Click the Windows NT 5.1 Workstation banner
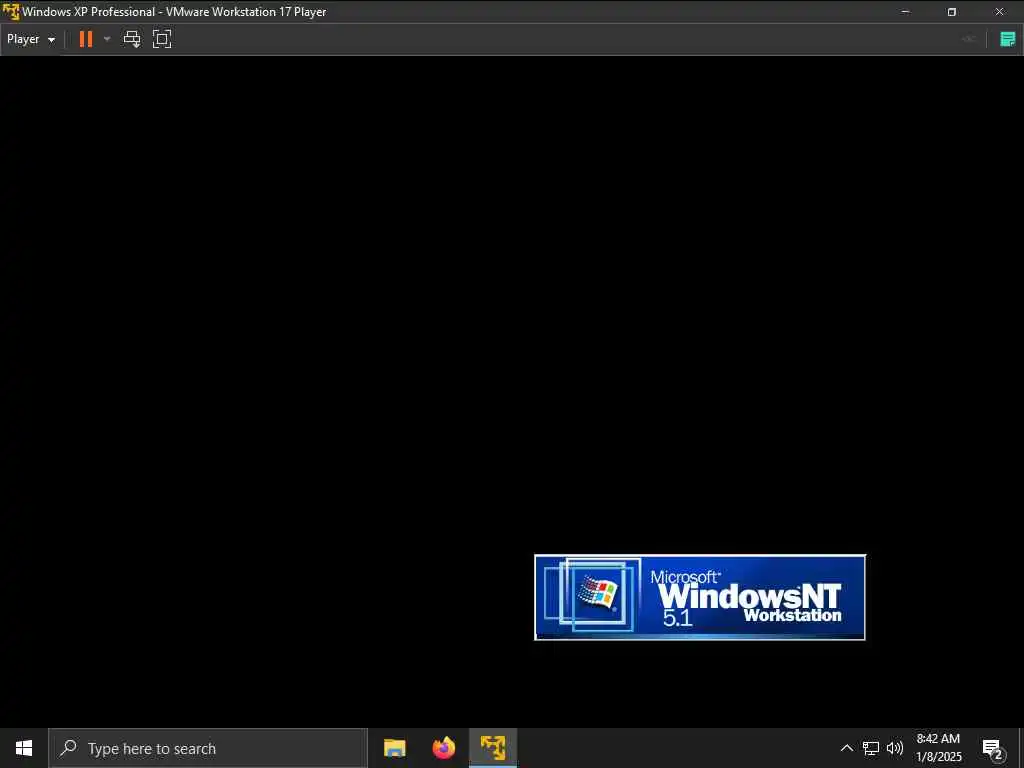The width and height of the screenshot is (1024, 768). (x=699, y=597)
